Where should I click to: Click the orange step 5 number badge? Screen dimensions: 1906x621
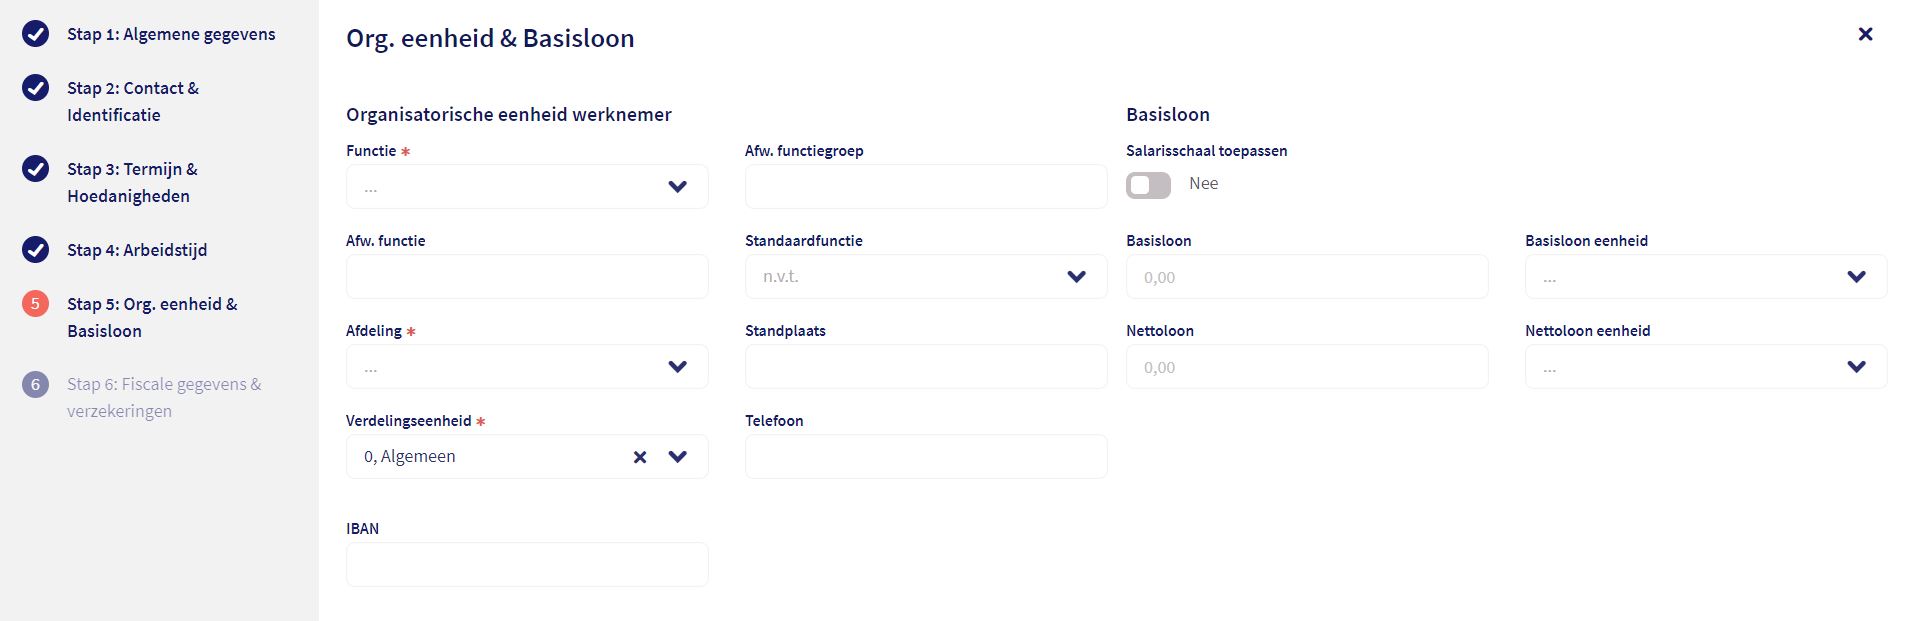coord(35,304)
